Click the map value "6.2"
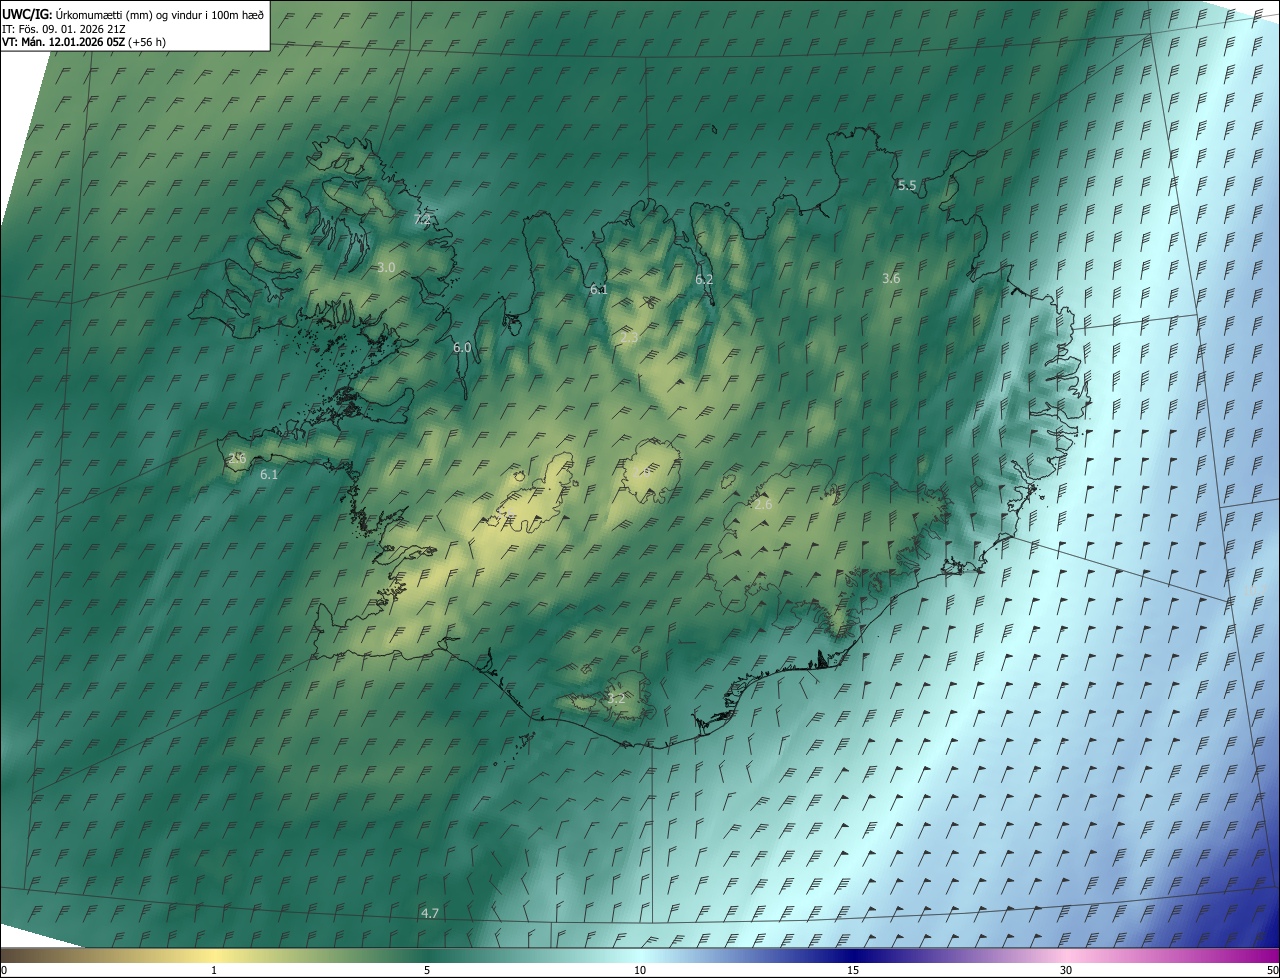This screenshot has width=1280, height=978. tap(704, 280)
